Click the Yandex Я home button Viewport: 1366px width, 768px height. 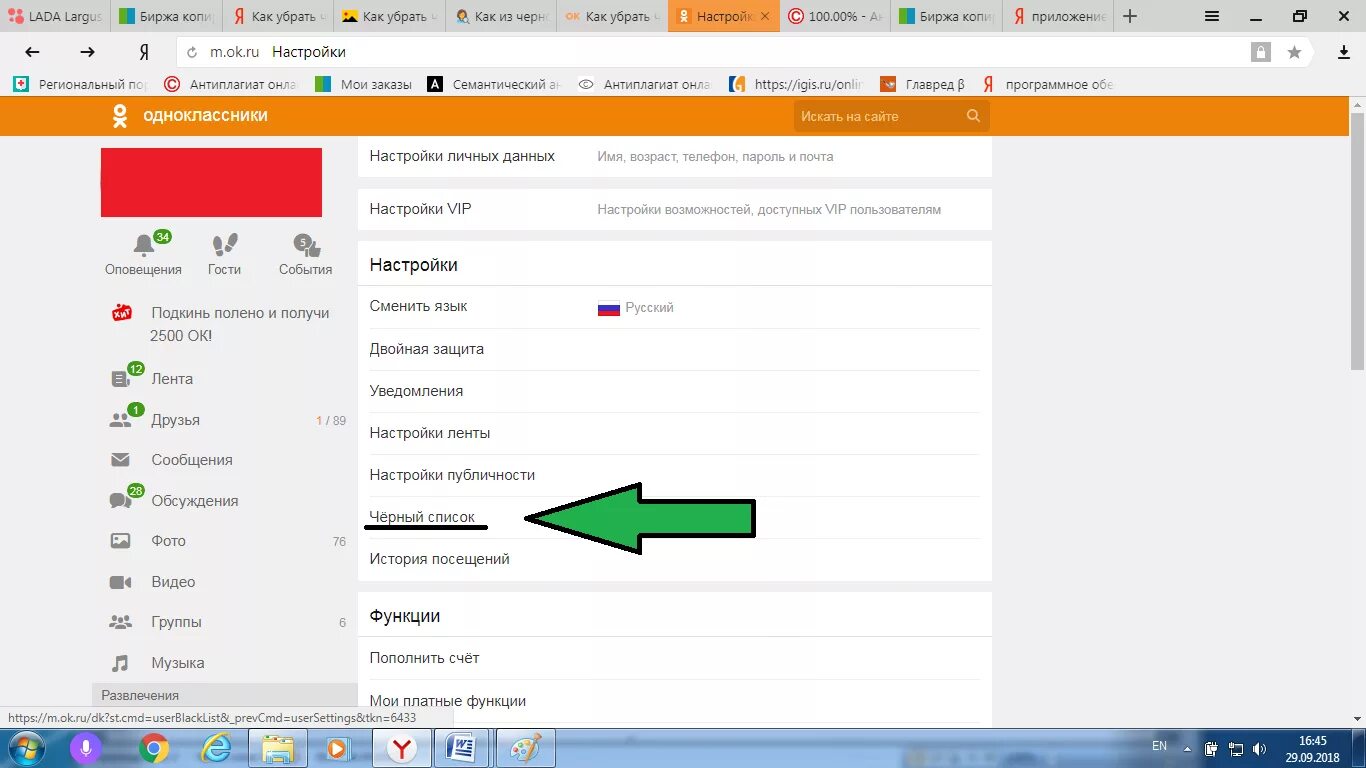pos(145,52)
